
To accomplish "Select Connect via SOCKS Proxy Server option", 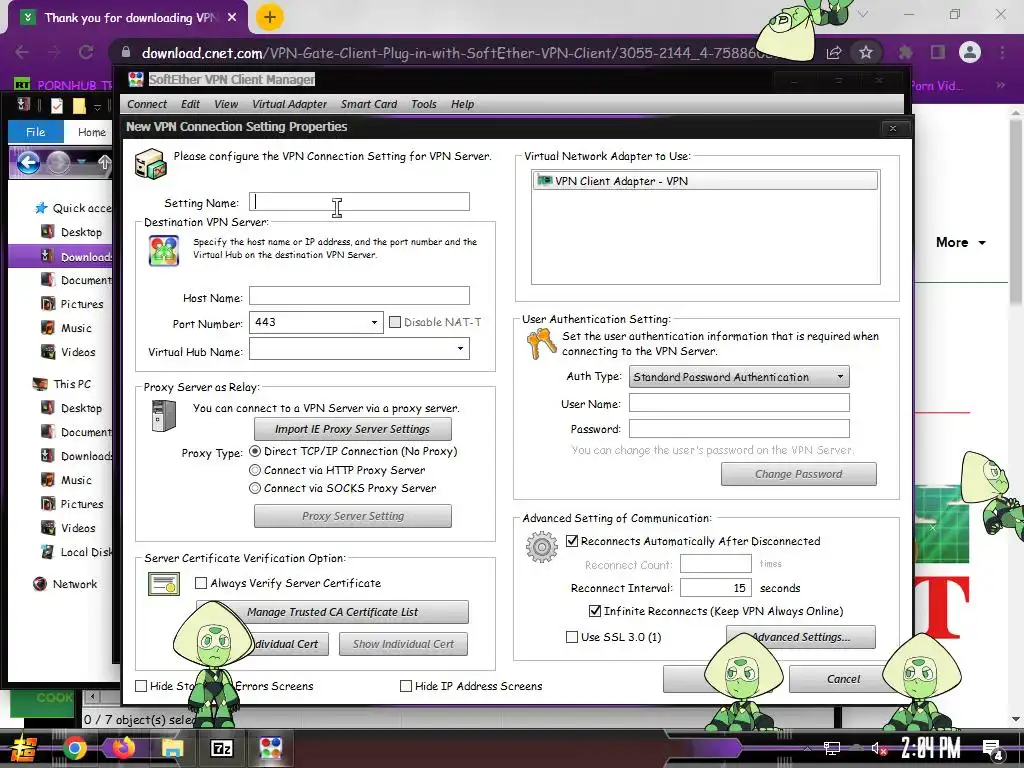I will (255, 488).
